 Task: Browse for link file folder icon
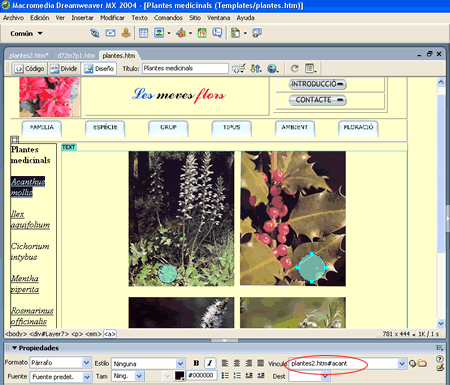click(422, 363)
